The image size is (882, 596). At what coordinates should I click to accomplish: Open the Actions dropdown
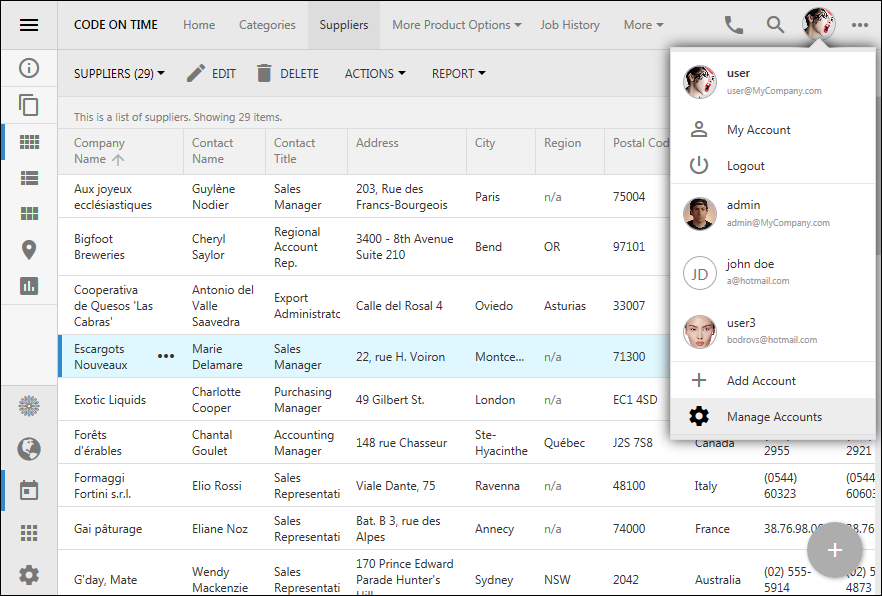tap(375, 74)
